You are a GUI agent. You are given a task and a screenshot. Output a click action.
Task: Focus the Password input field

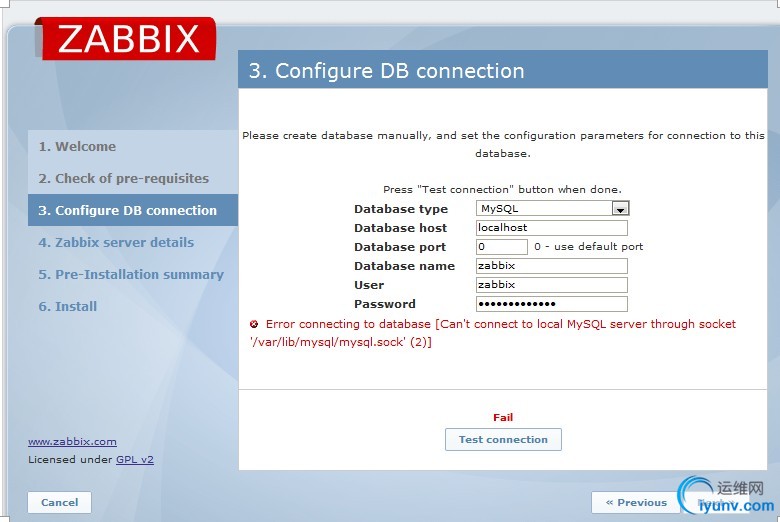[552, 304]
